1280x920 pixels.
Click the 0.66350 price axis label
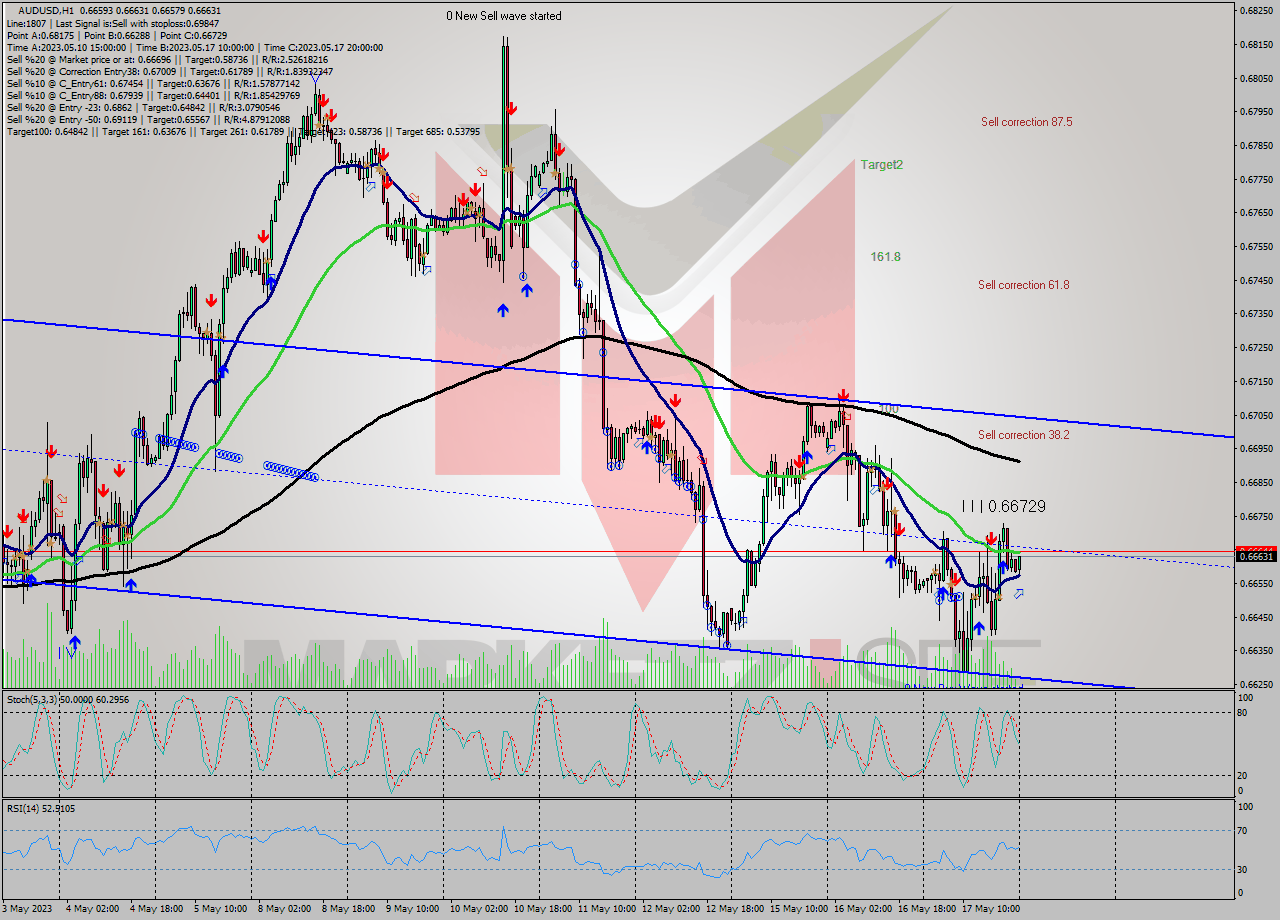(x=1258, y=651)
